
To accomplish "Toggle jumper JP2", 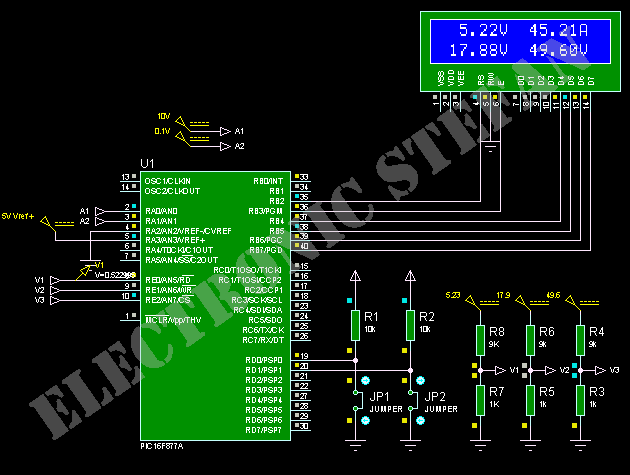I will click(410, 402).
